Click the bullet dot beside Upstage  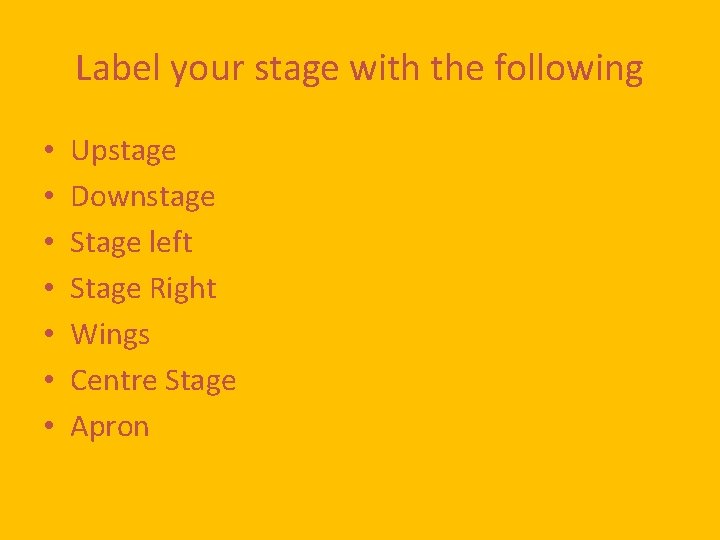[x=48, y=152]
